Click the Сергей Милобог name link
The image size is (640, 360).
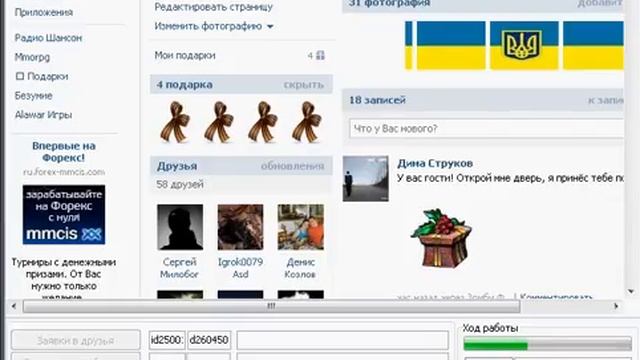pos(180,268)
